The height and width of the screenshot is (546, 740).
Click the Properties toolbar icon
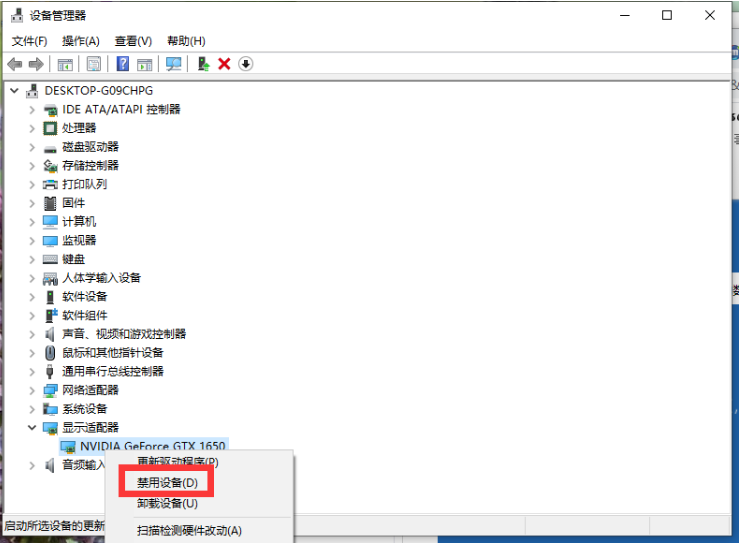(x=94, y=64)
